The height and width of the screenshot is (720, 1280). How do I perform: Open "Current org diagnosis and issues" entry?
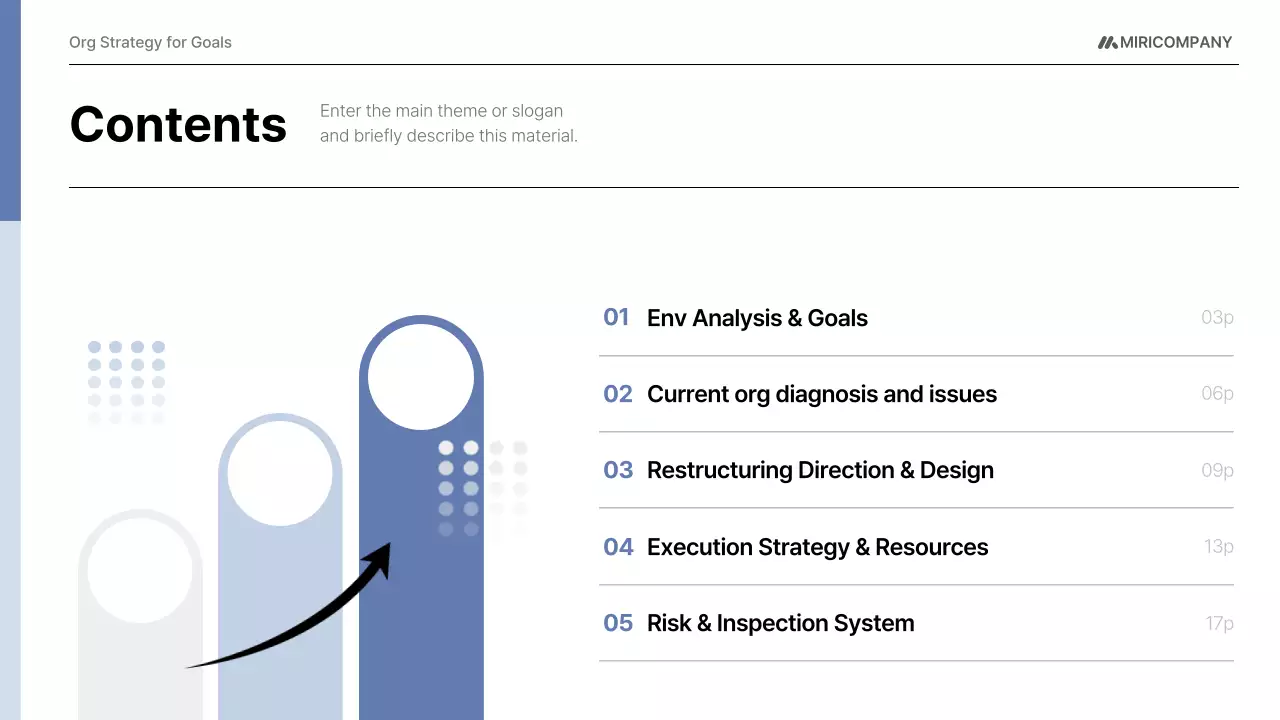pyautogui.click(x=821, y=394)
